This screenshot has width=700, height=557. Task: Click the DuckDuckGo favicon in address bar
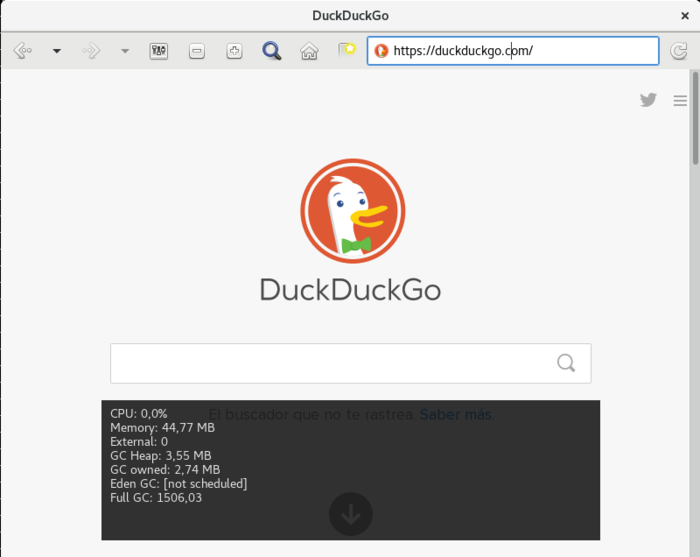point(381,51)
